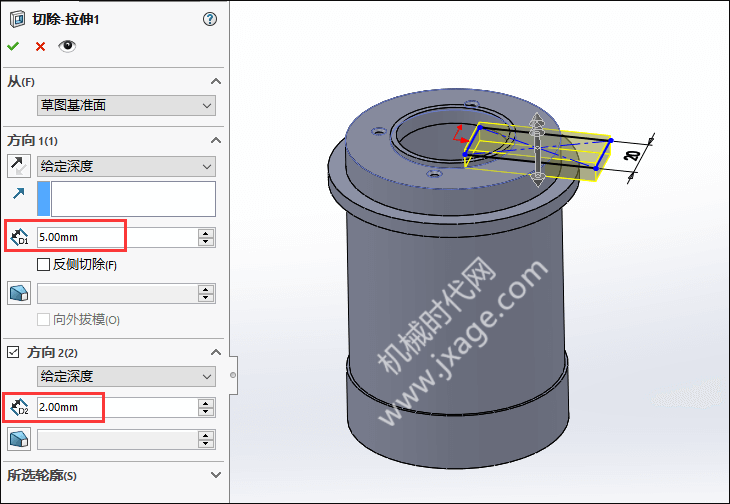Collapse the 方向 1(1) section

coord(216,140)
